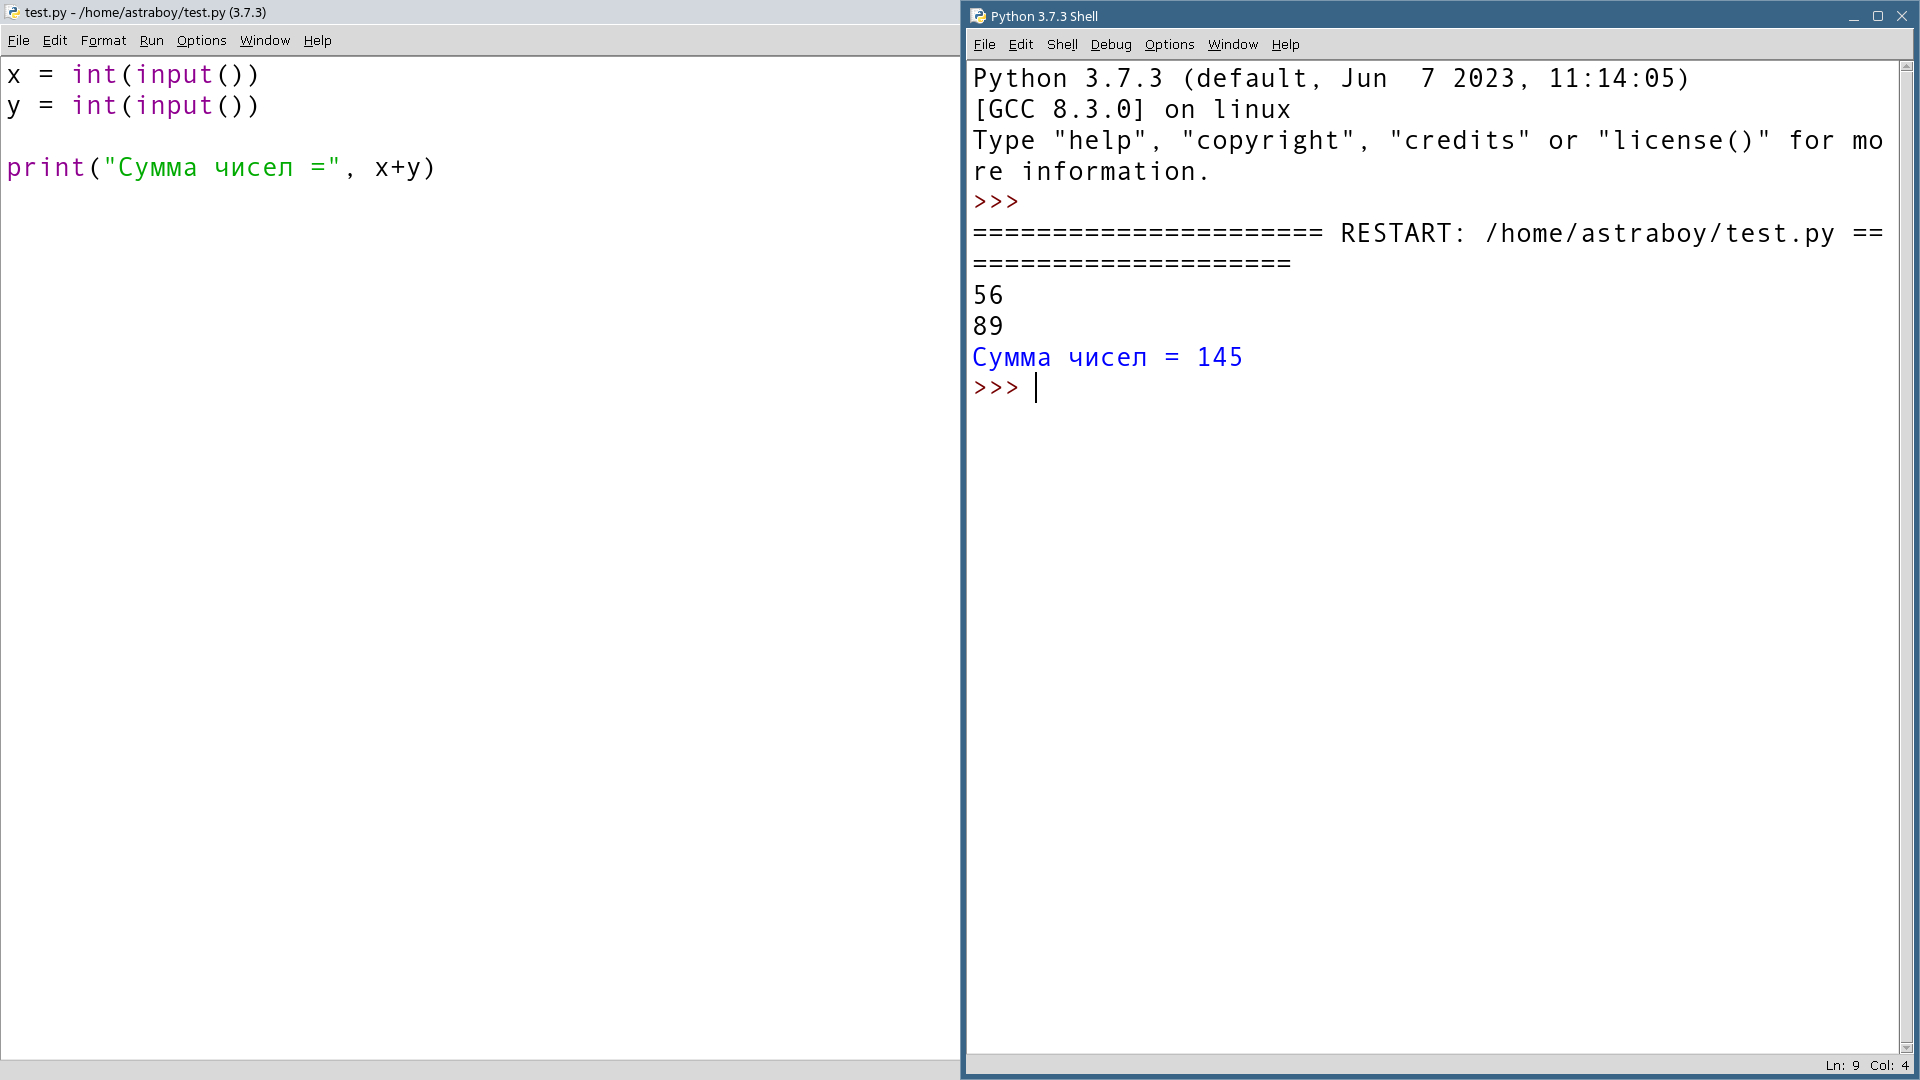Open Window menu in Python Shell
This screenshot has height=1080, width=1920.
pyautogui.click(x=1233, y=45)
